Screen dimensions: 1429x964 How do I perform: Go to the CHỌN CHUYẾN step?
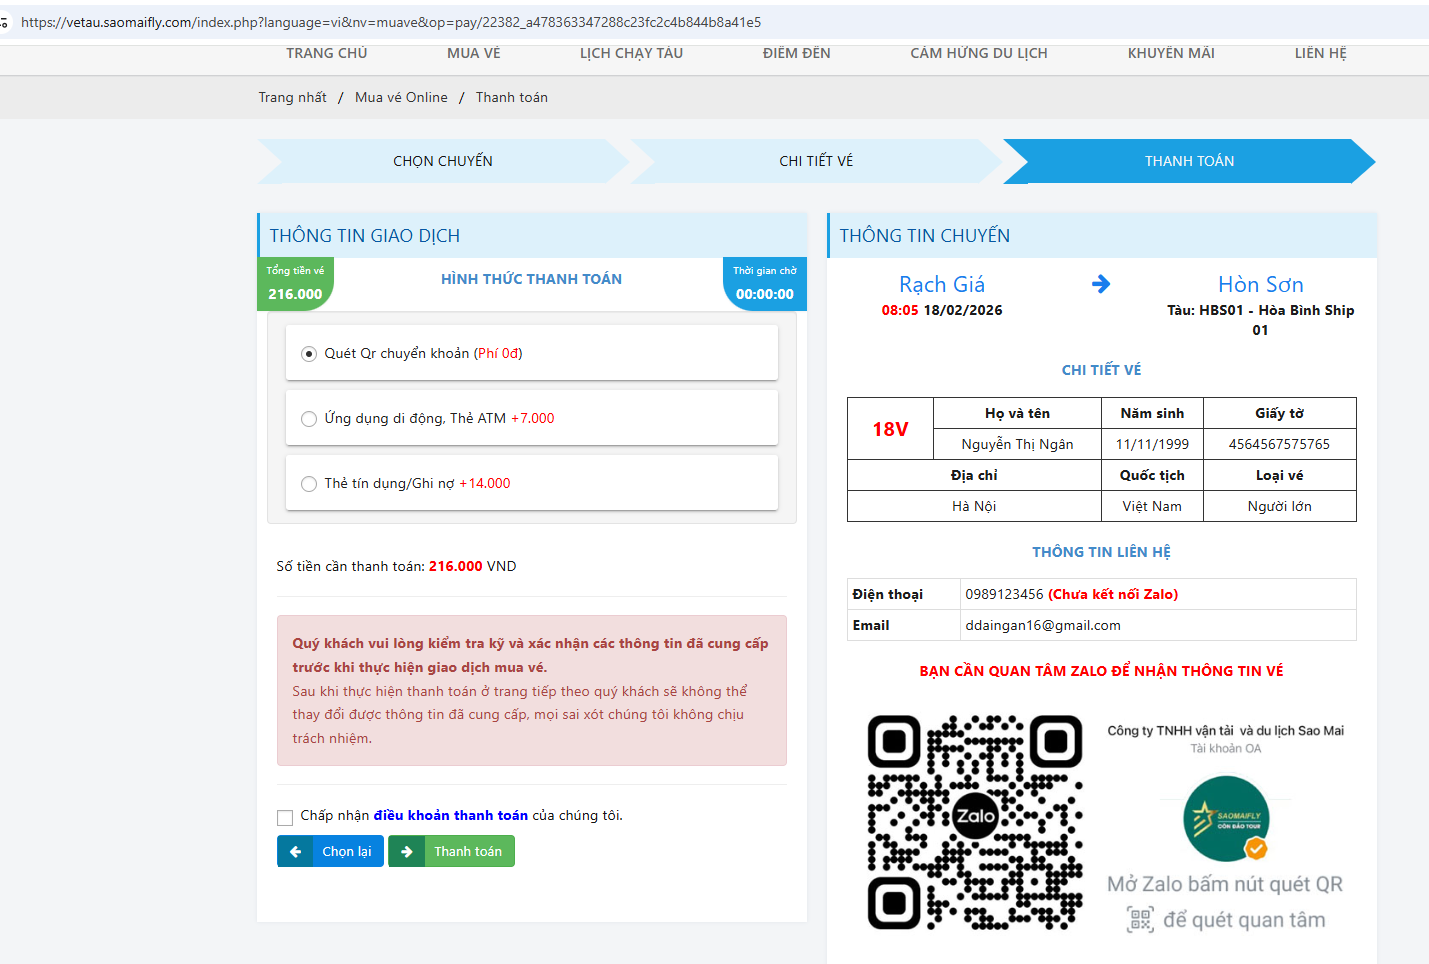[x=442, y=161]
